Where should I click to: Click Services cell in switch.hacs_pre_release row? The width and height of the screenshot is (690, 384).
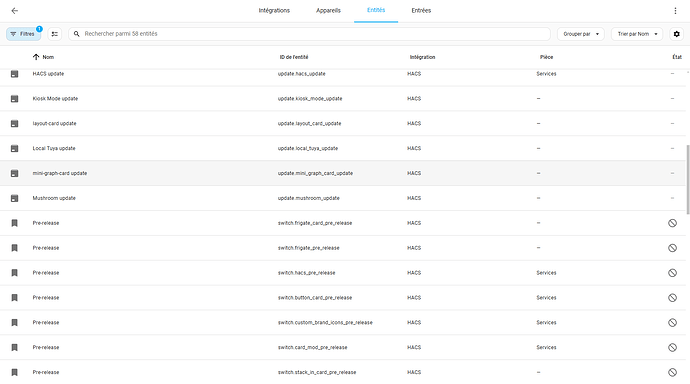pos(546,273)
